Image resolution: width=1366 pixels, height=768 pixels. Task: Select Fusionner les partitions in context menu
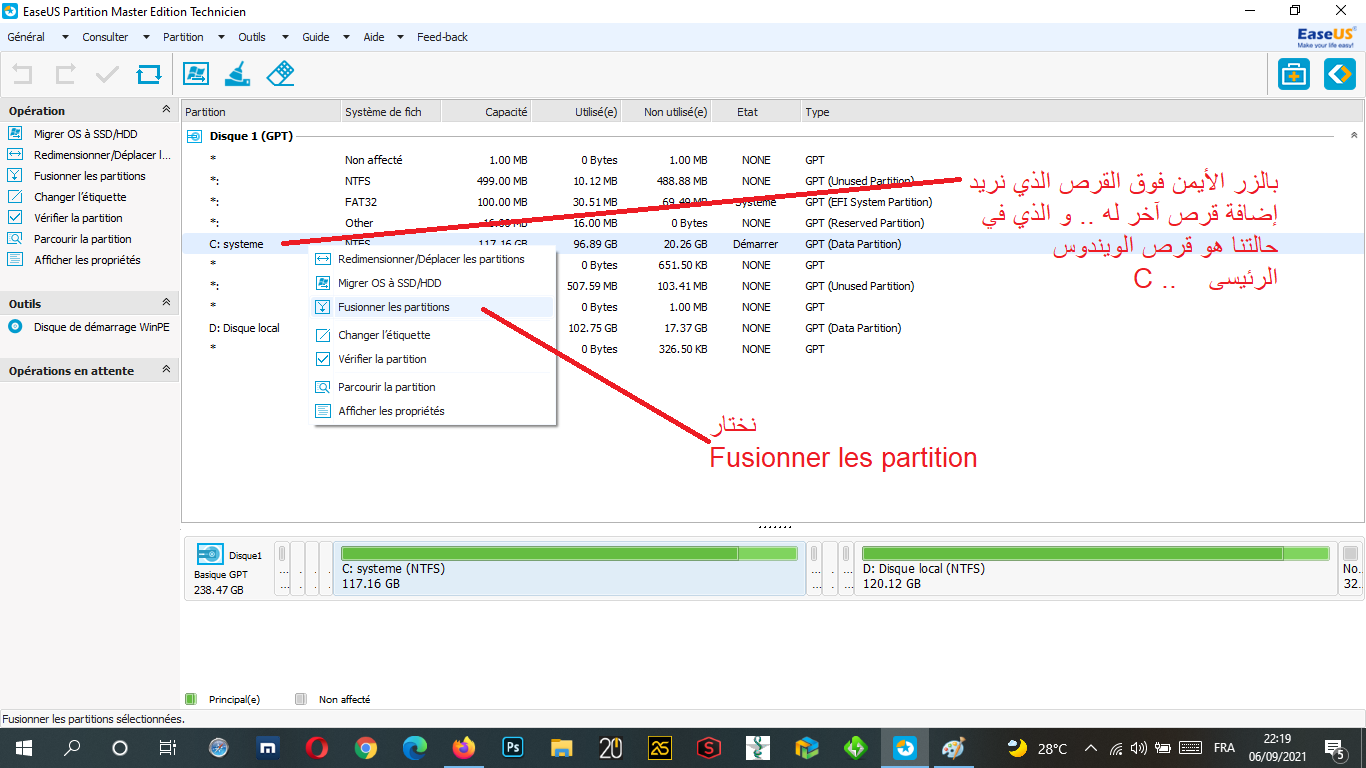coord(434,307)
